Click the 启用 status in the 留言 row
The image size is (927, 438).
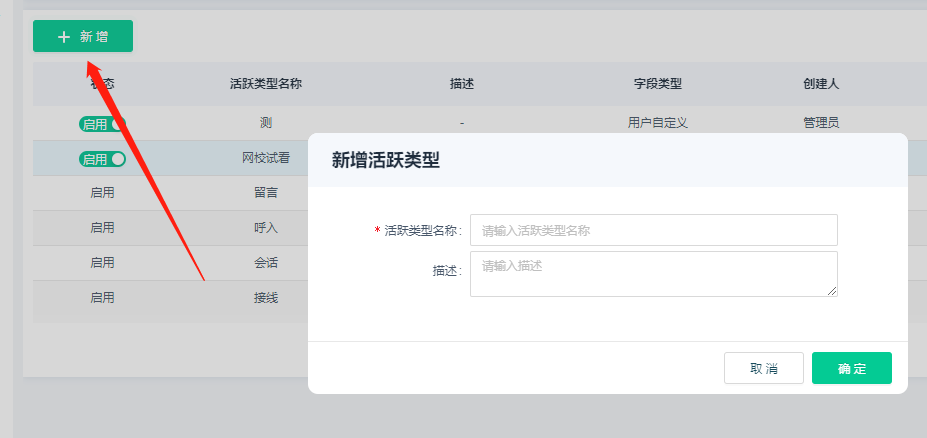pyautogui.click(x=102, y=193)
